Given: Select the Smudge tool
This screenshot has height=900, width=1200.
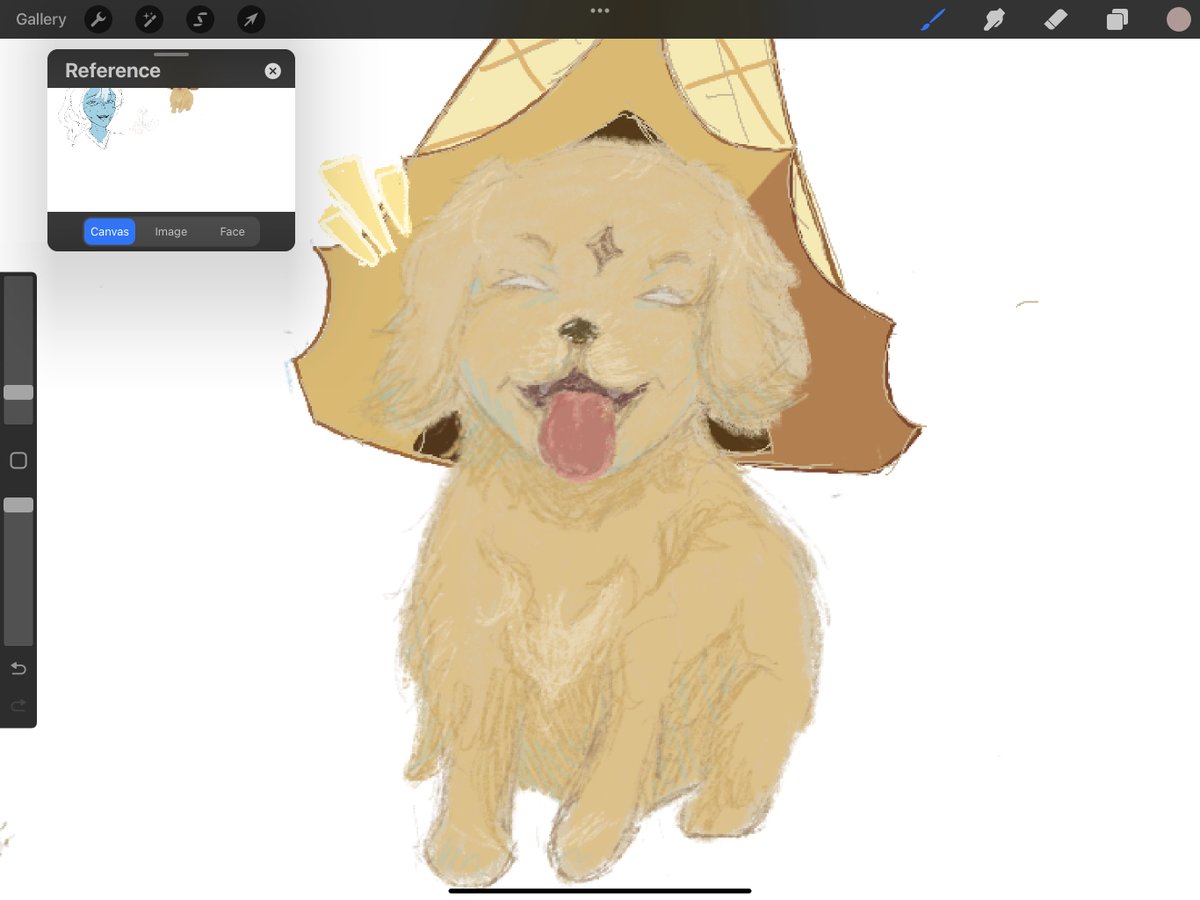Looking at the screenshot, I should (994, 19).
